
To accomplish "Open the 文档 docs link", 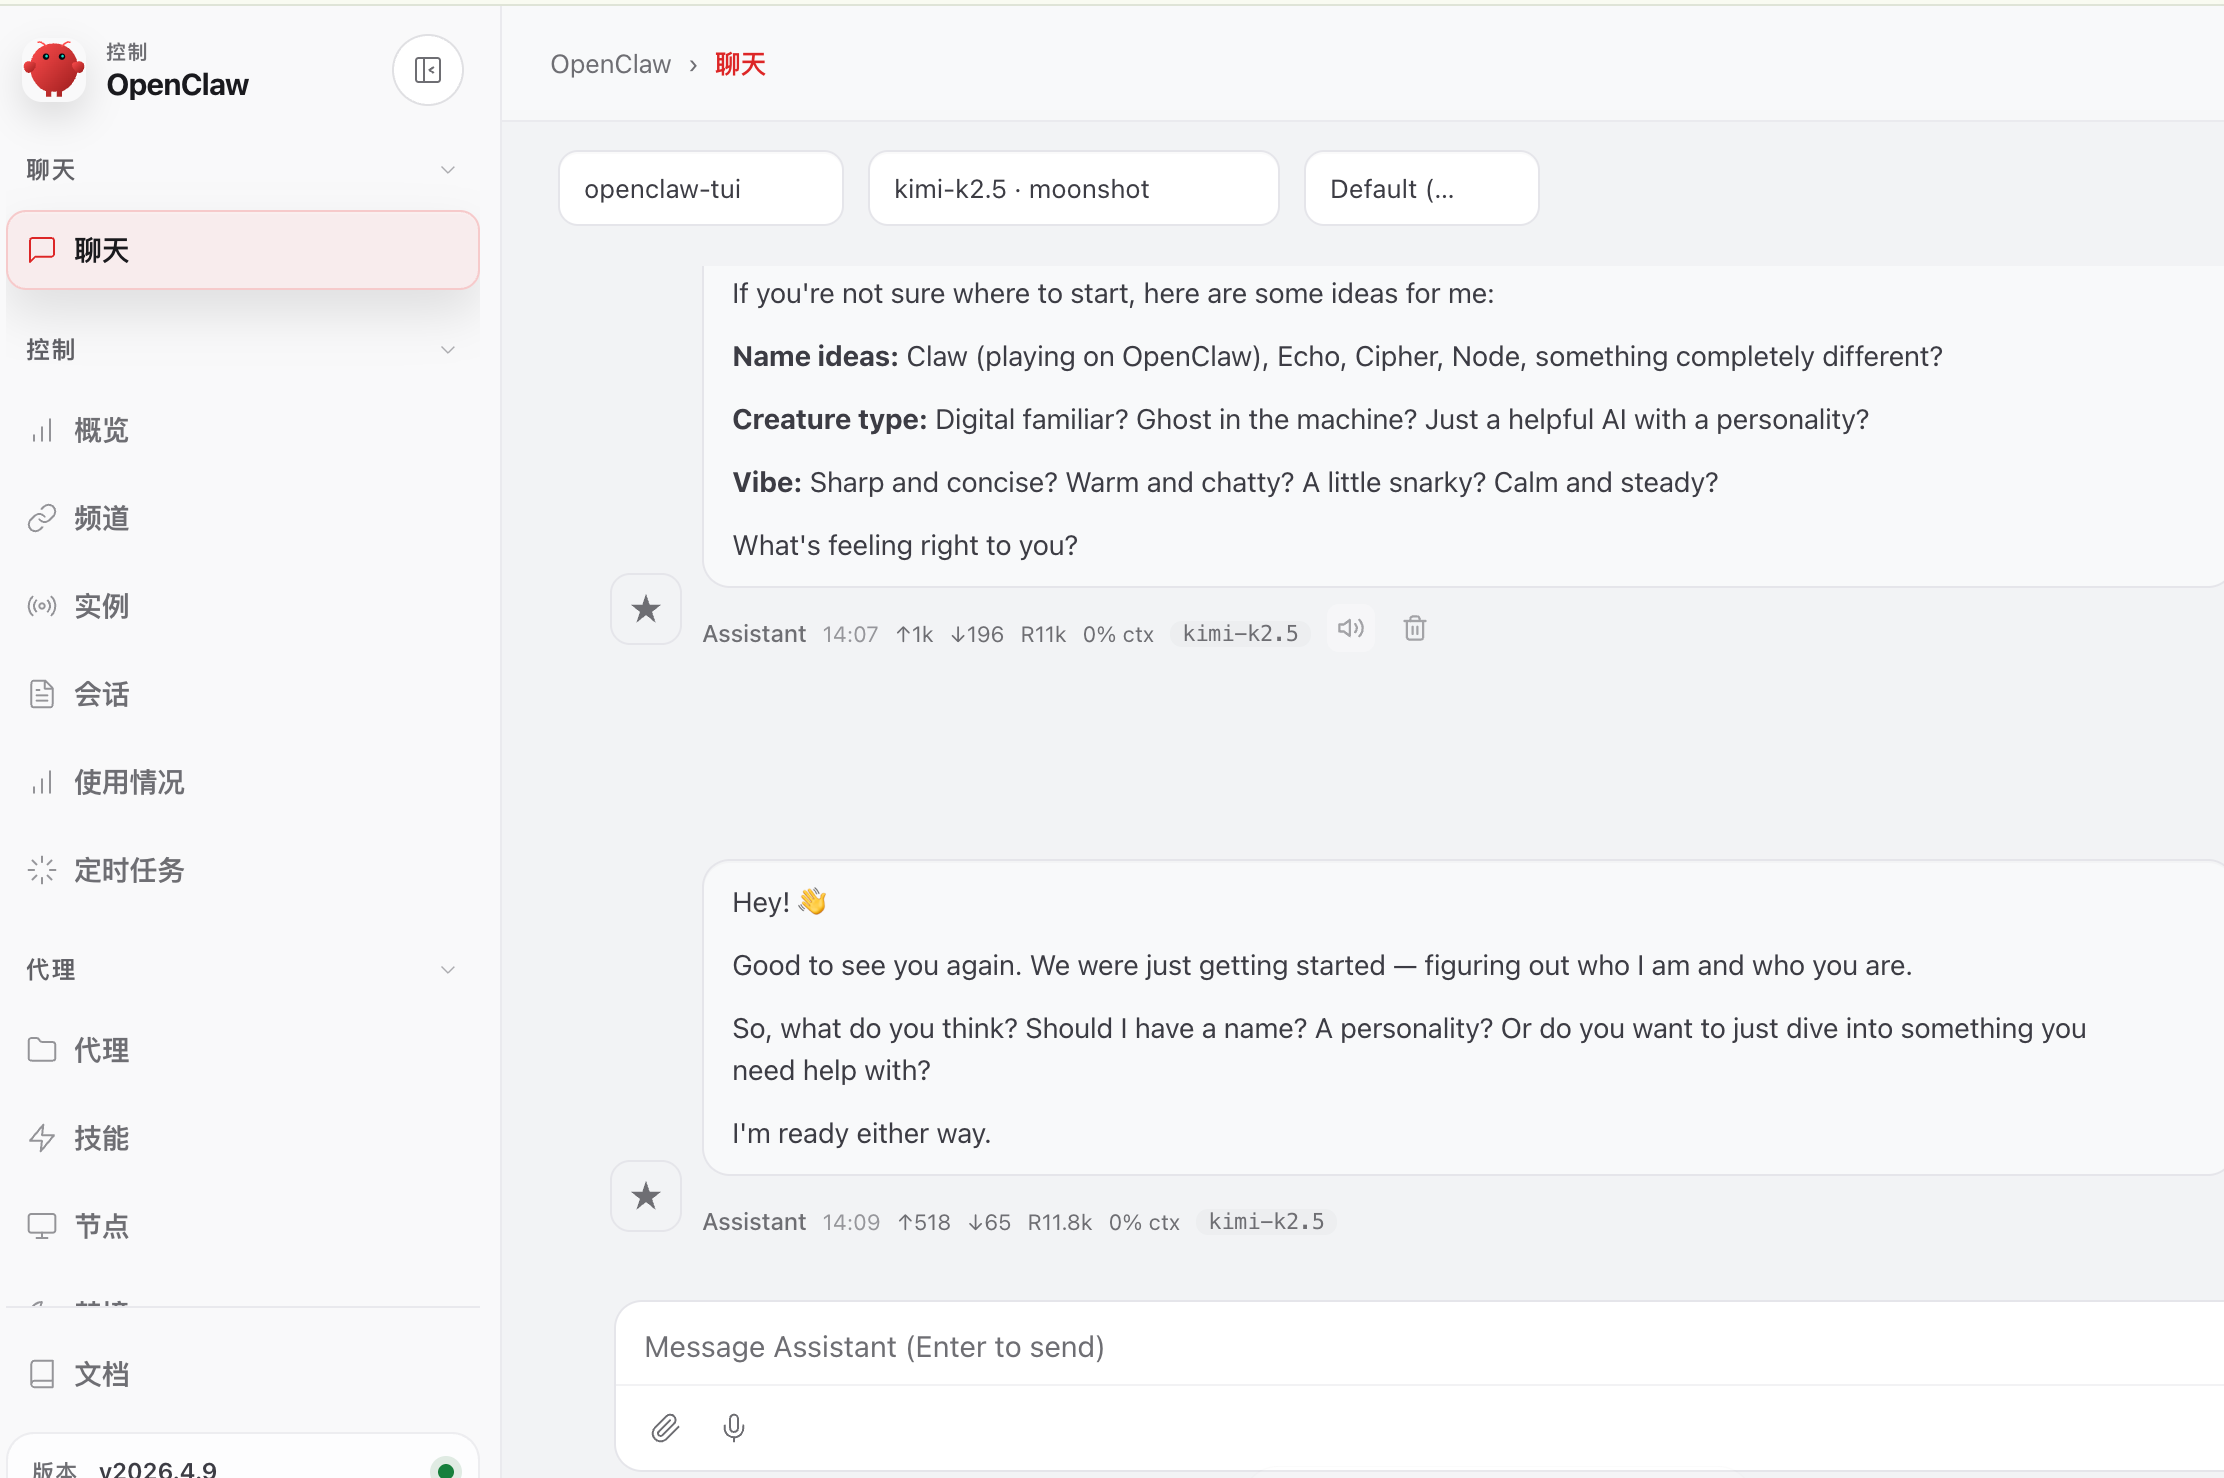I will pyautogui.click(x=101, y=1374).
